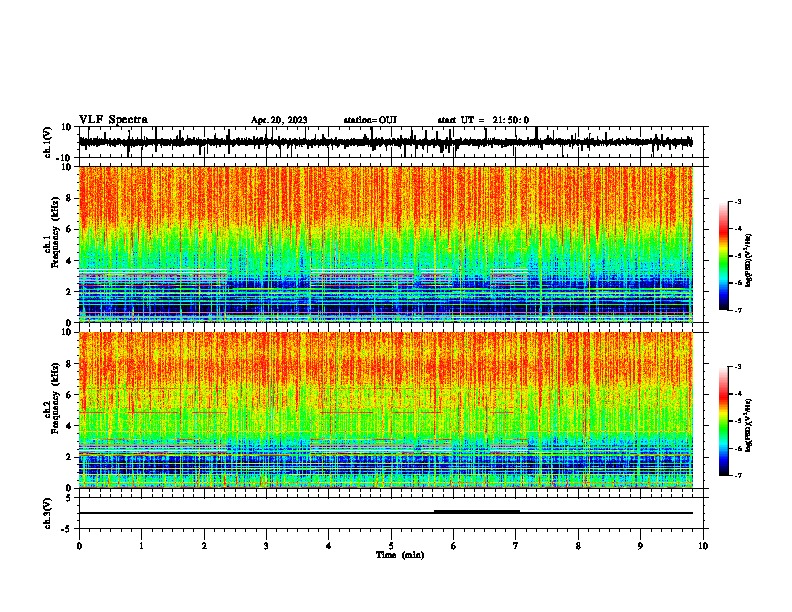Select the date "Apr. 20, 2023"
The width and height of the screenshot is (792, 612).
(279, 120)
